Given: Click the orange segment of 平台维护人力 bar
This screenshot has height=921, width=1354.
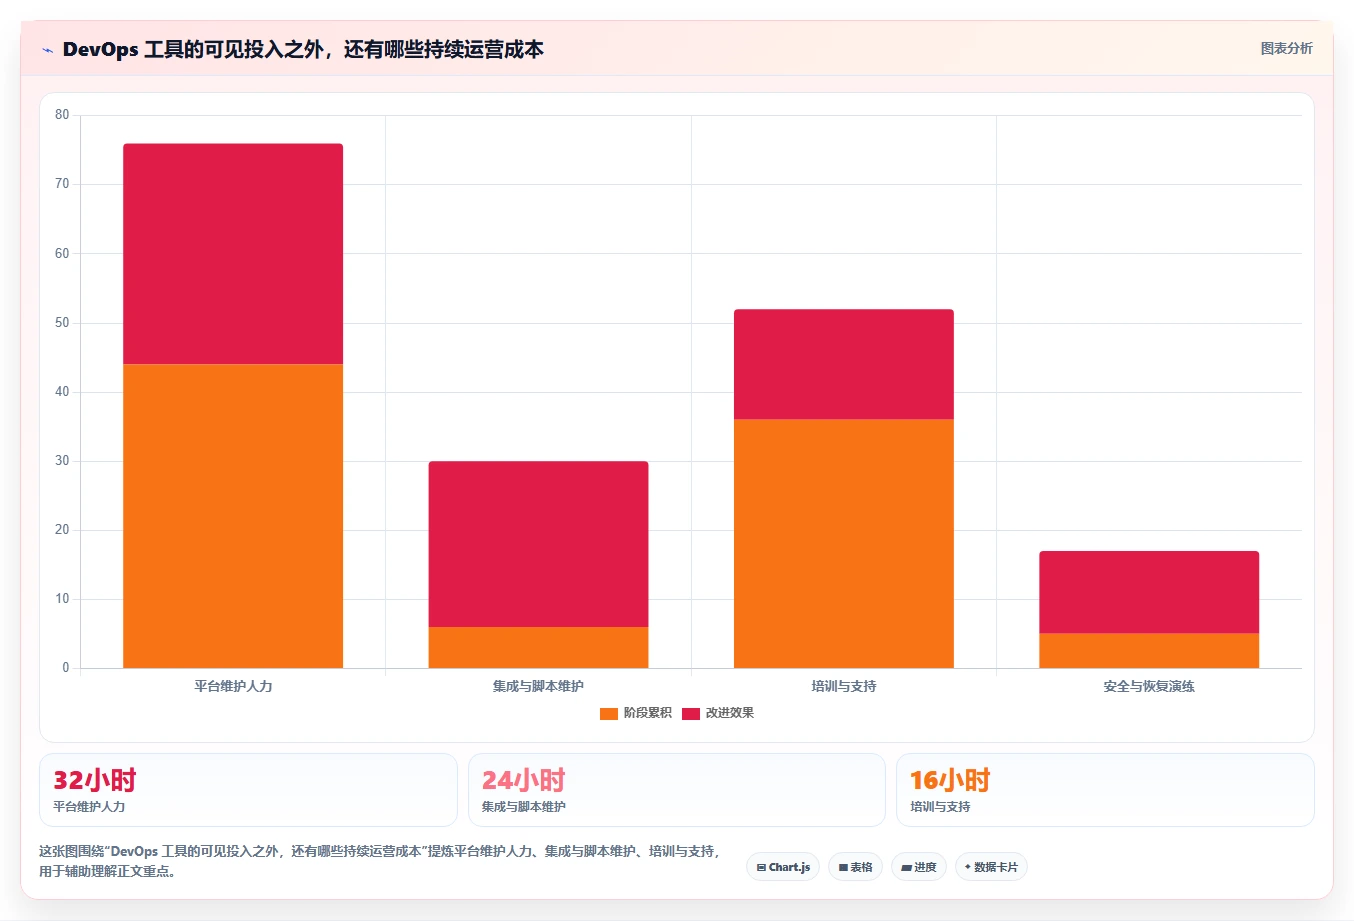Looking at the screenshot, I should [233, 516].
